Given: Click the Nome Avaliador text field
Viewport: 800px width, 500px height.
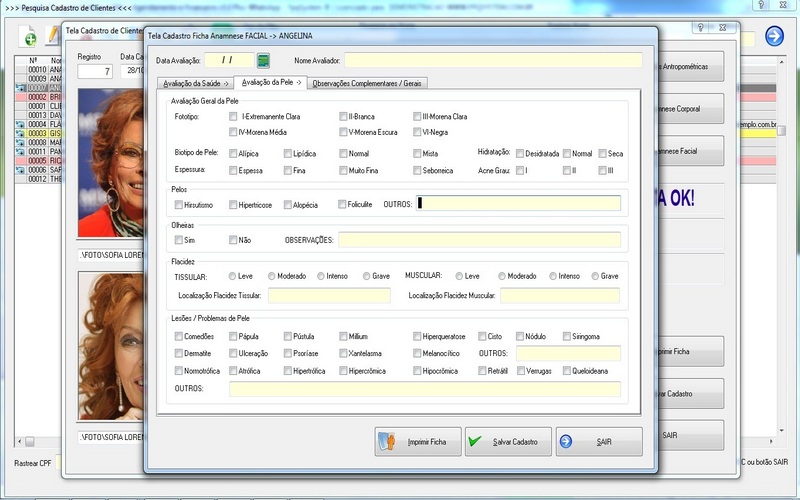Looking at the screenshot, I should [x=493, y=61].
